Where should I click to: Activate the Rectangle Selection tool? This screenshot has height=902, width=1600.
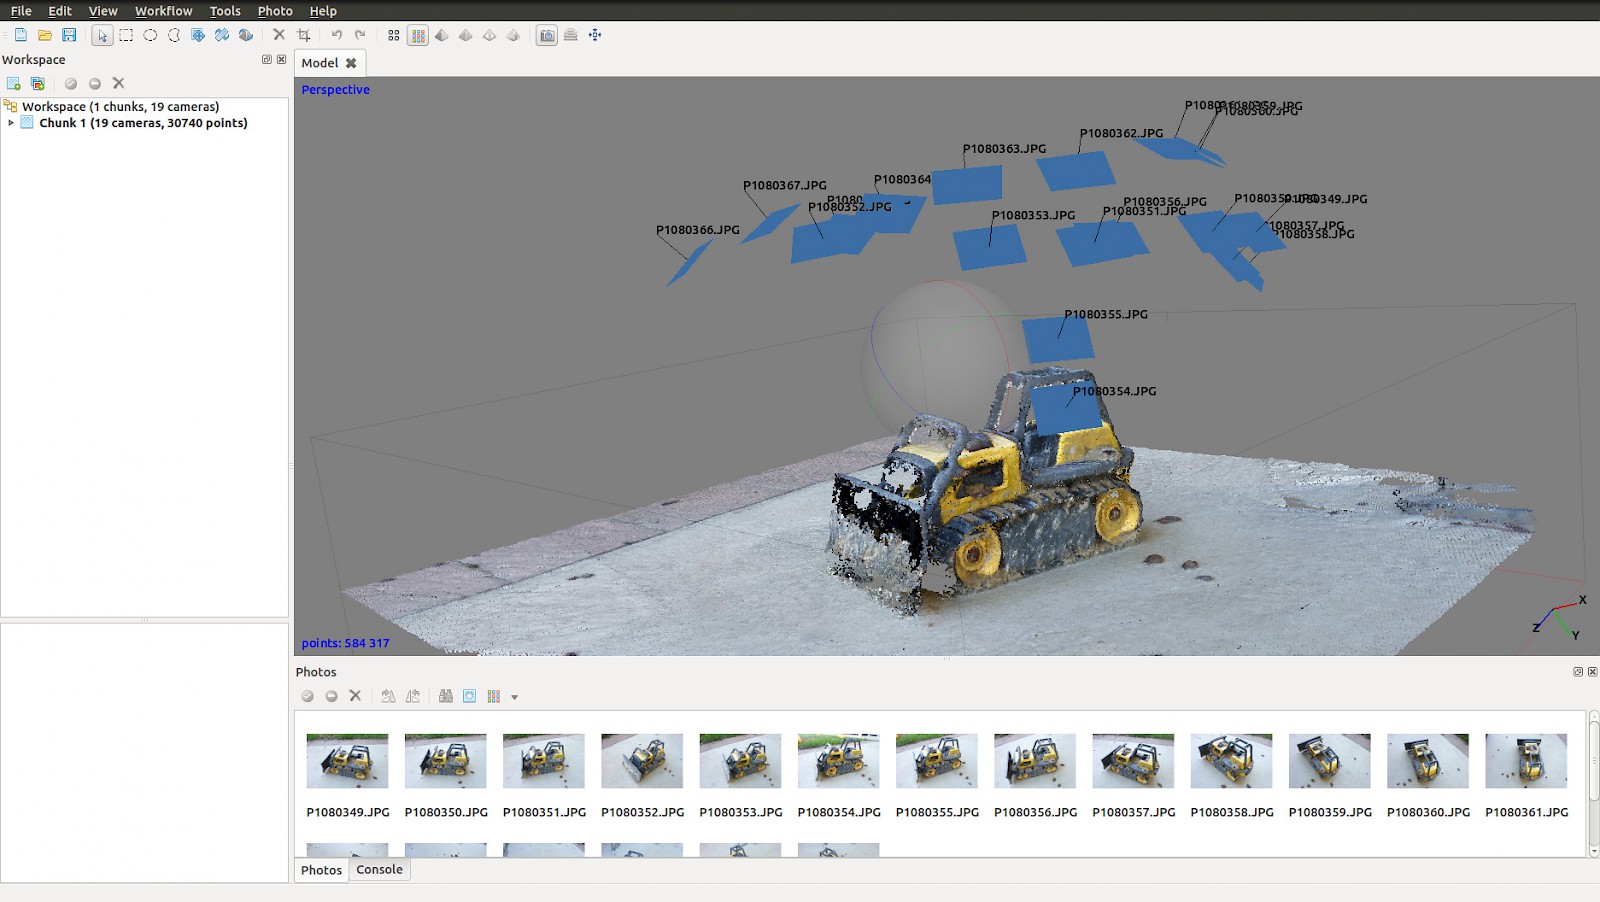pos(126,36)
